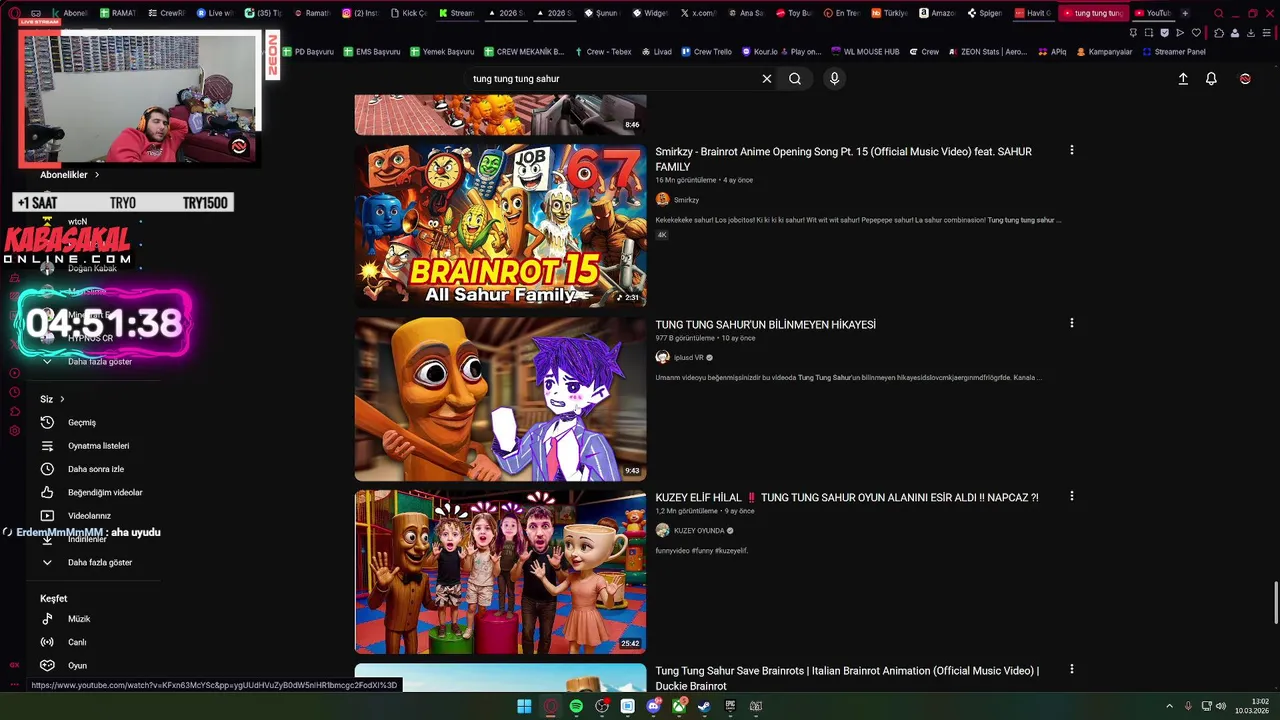Viewport: 1280px width, 720px height.
Task: Open more options for Duckie Brainrot video
Action: click(1071, 669)
